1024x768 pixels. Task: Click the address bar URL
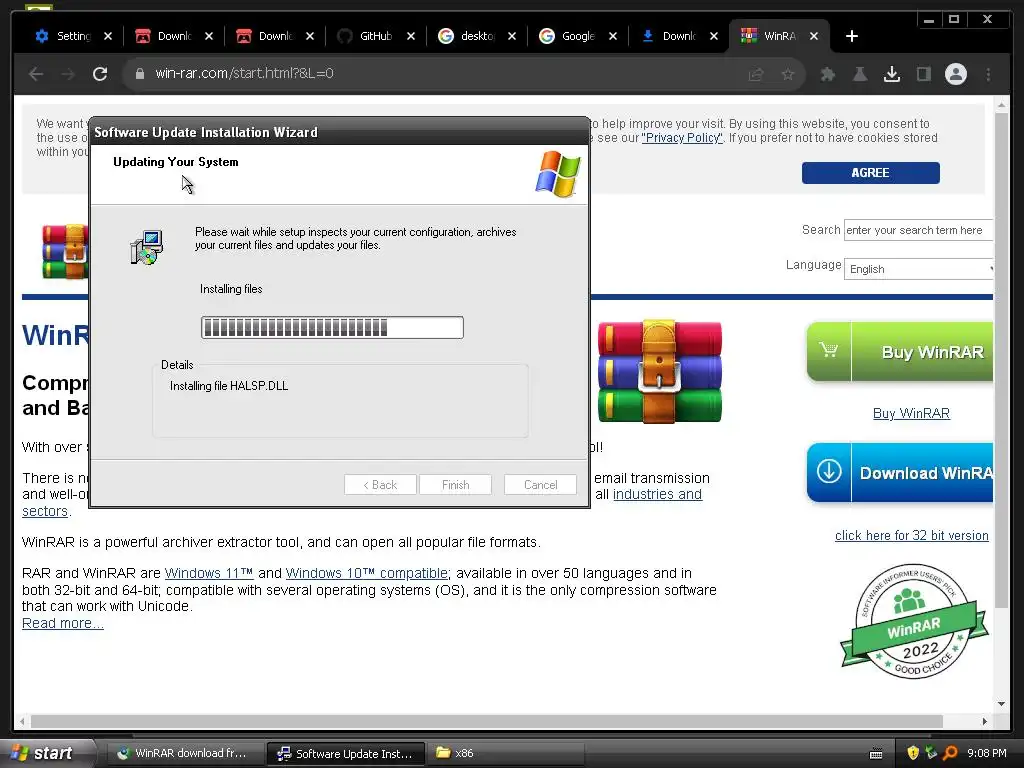244,73
